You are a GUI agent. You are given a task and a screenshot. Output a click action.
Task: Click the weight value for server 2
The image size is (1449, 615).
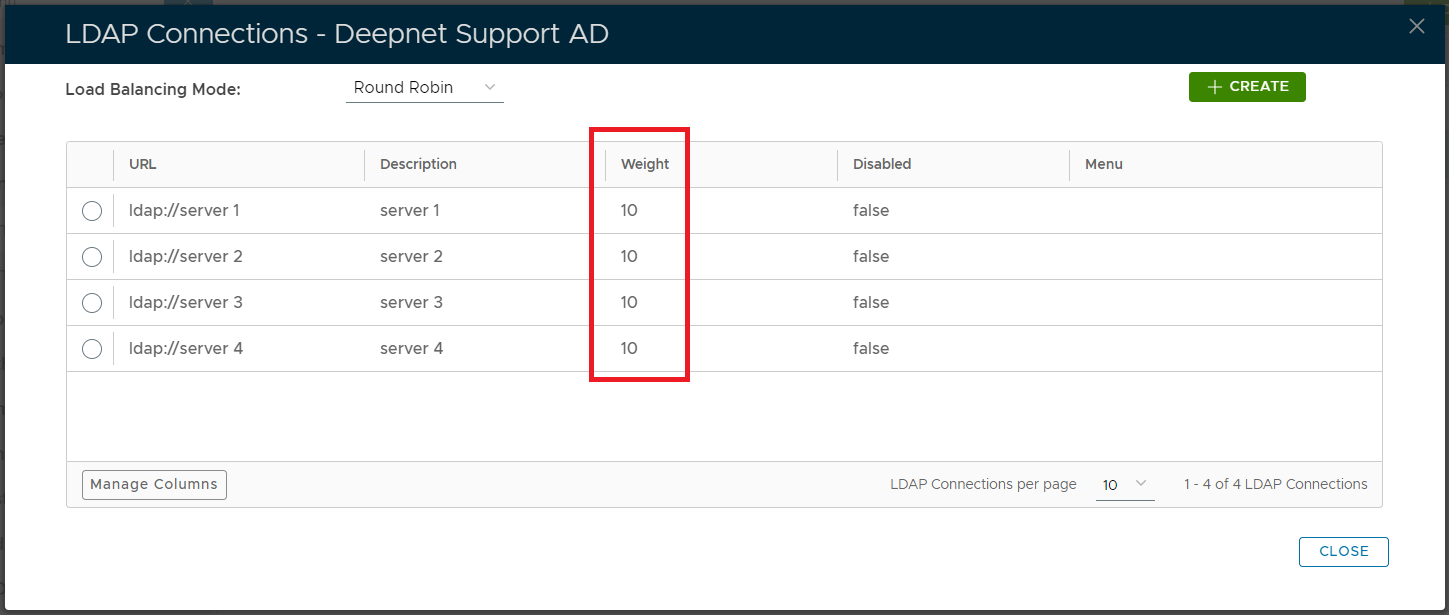(x=629, y=257)
